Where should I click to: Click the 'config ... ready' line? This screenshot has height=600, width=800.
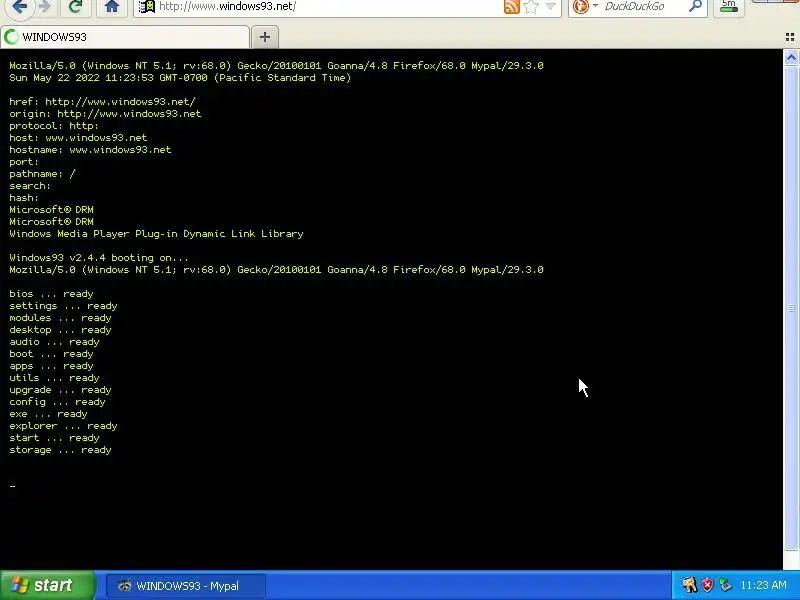(57, 402)
